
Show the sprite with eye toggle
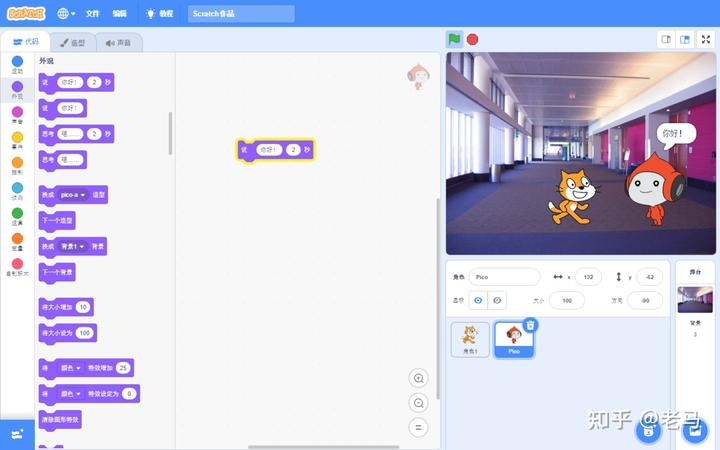[478, 300]
